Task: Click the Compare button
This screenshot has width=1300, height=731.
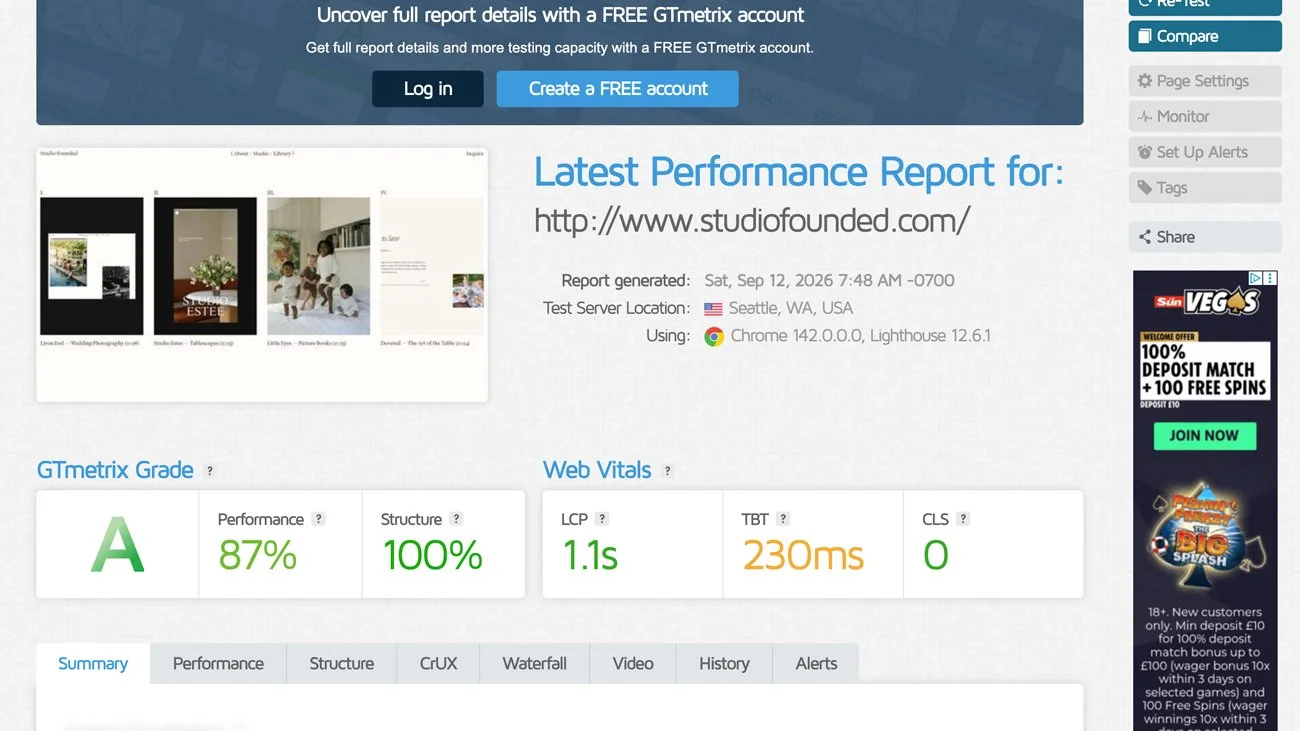Action: coord(1205,36)
